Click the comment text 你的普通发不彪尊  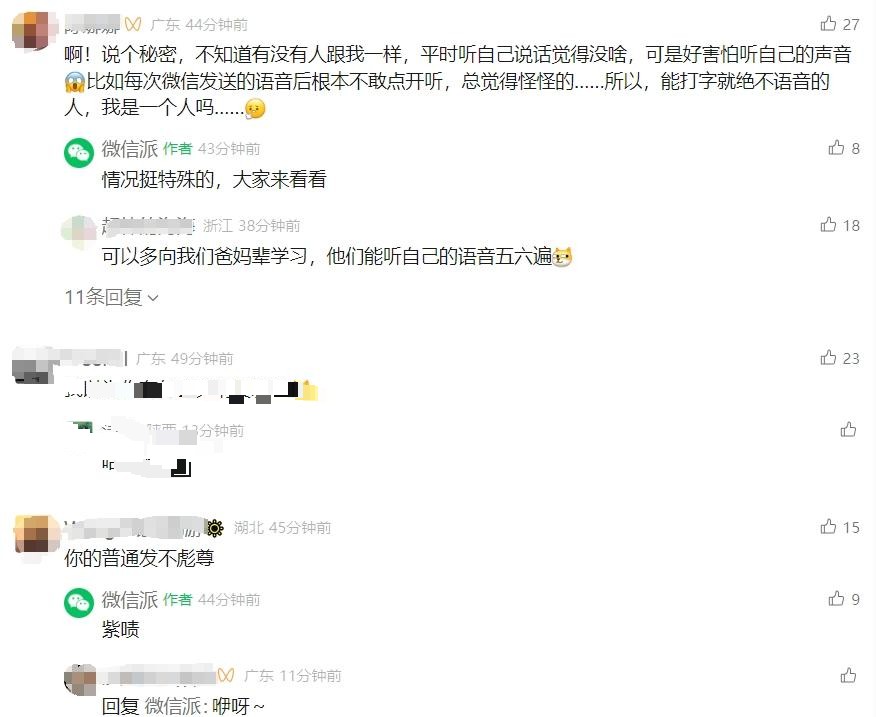click(139, 558)
